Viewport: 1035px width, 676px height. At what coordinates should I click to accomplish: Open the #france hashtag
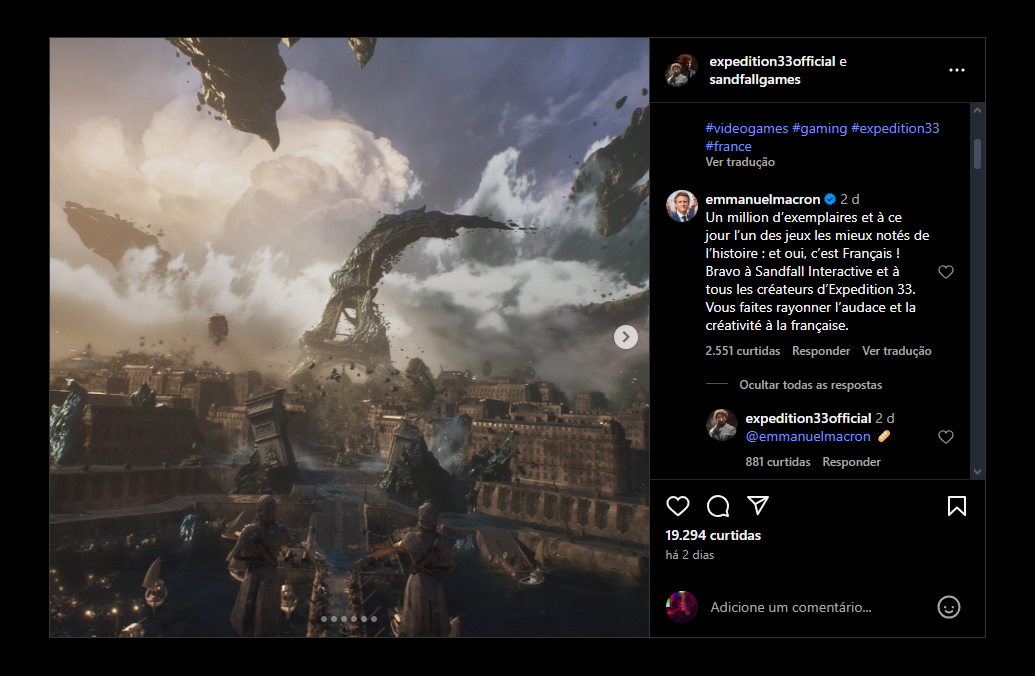click(x=728, y=147)
